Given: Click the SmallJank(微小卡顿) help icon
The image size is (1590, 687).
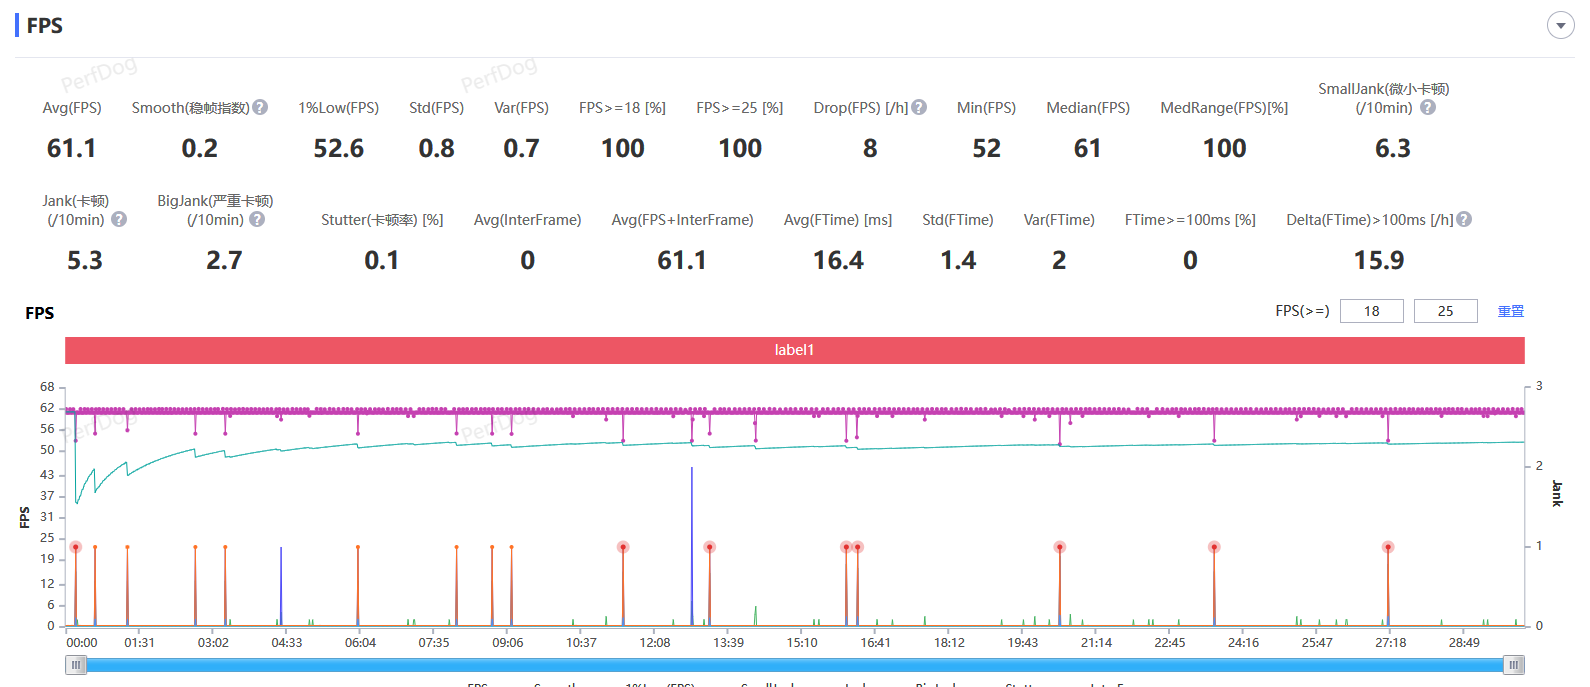Looking at the screenshot, I should [1428, 107].
